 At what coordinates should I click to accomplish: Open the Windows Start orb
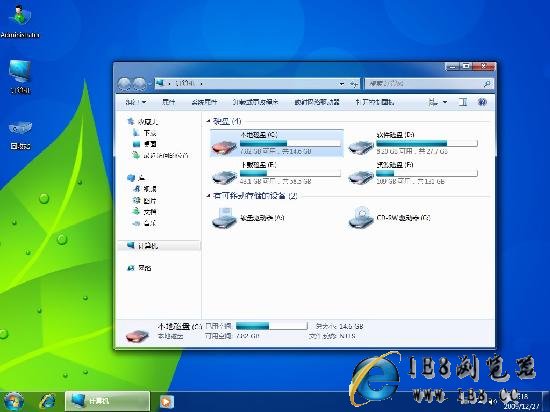[x=13, y=401]
